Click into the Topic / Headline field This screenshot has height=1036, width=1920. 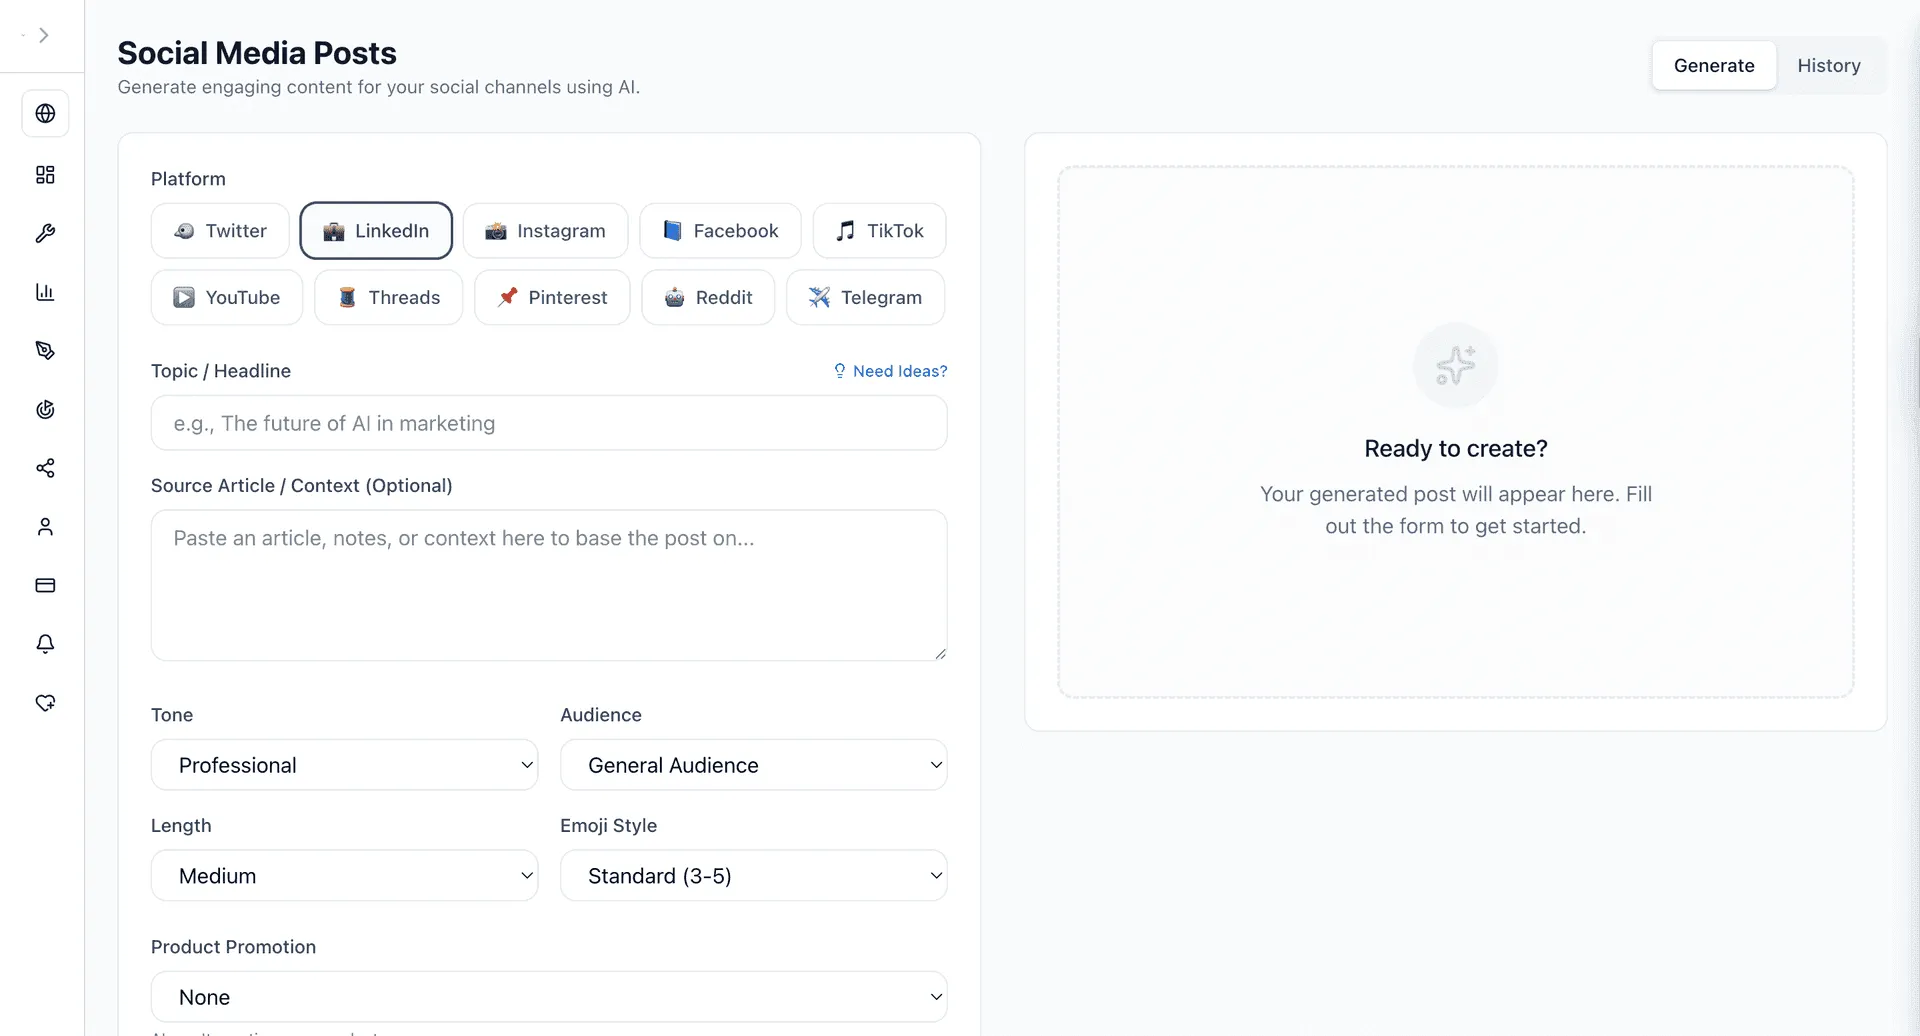[549, 423]
